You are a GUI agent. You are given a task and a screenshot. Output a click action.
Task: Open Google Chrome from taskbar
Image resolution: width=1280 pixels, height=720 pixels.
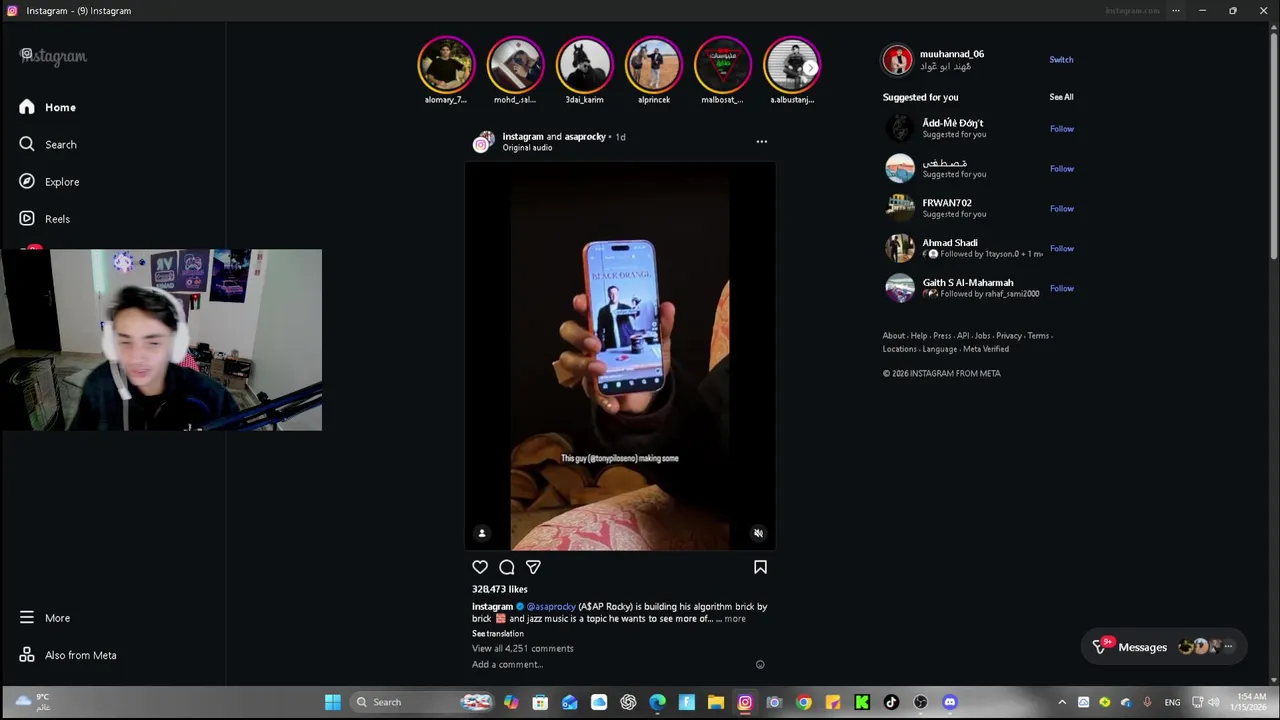(804, 702)
